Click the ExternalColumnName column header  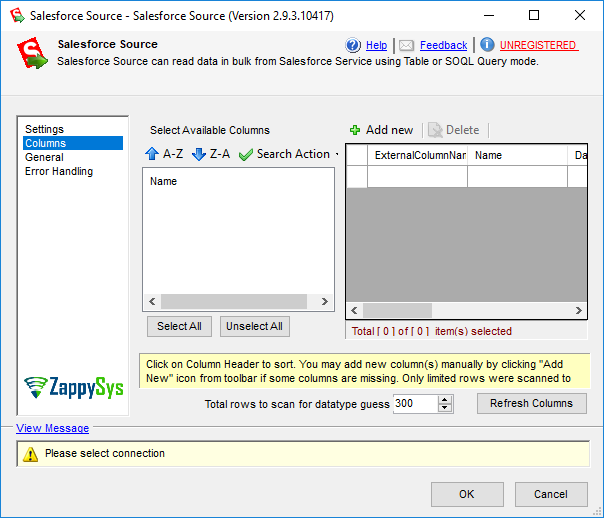coord(418,155)
